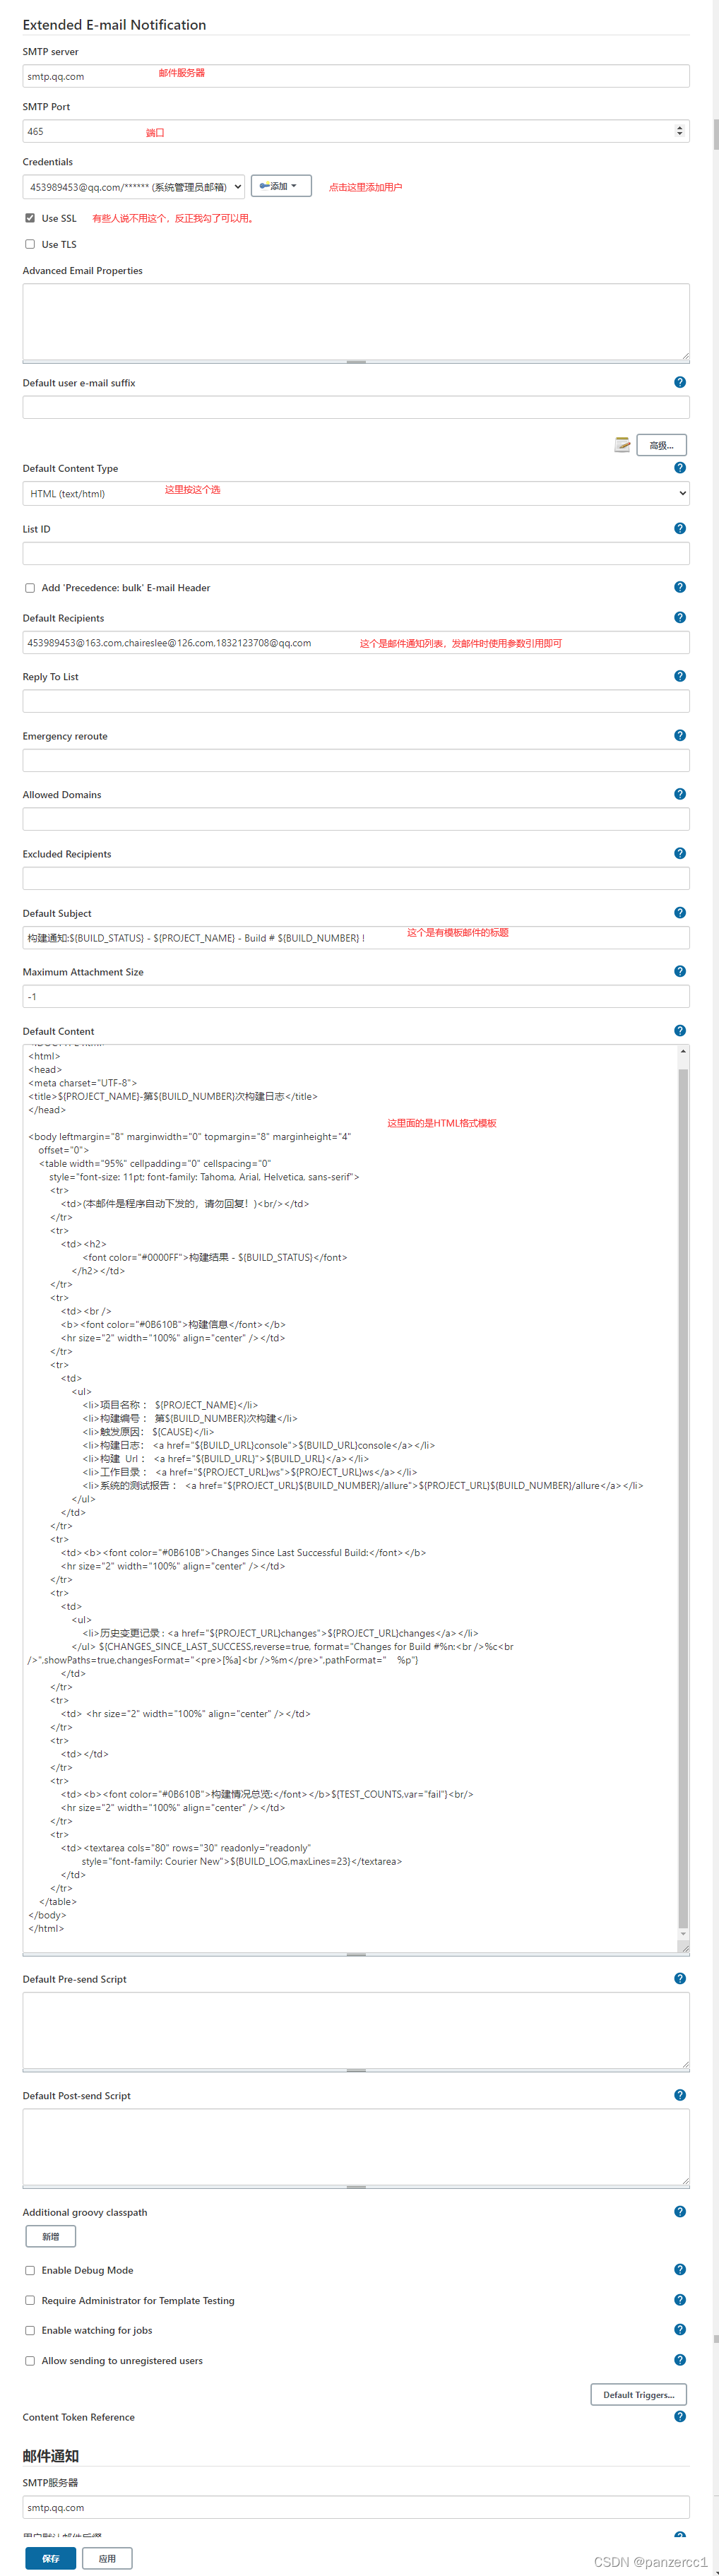The image size is (719, 2576).
Task: Open the Default Triggers button
Action: point(639,2394)
